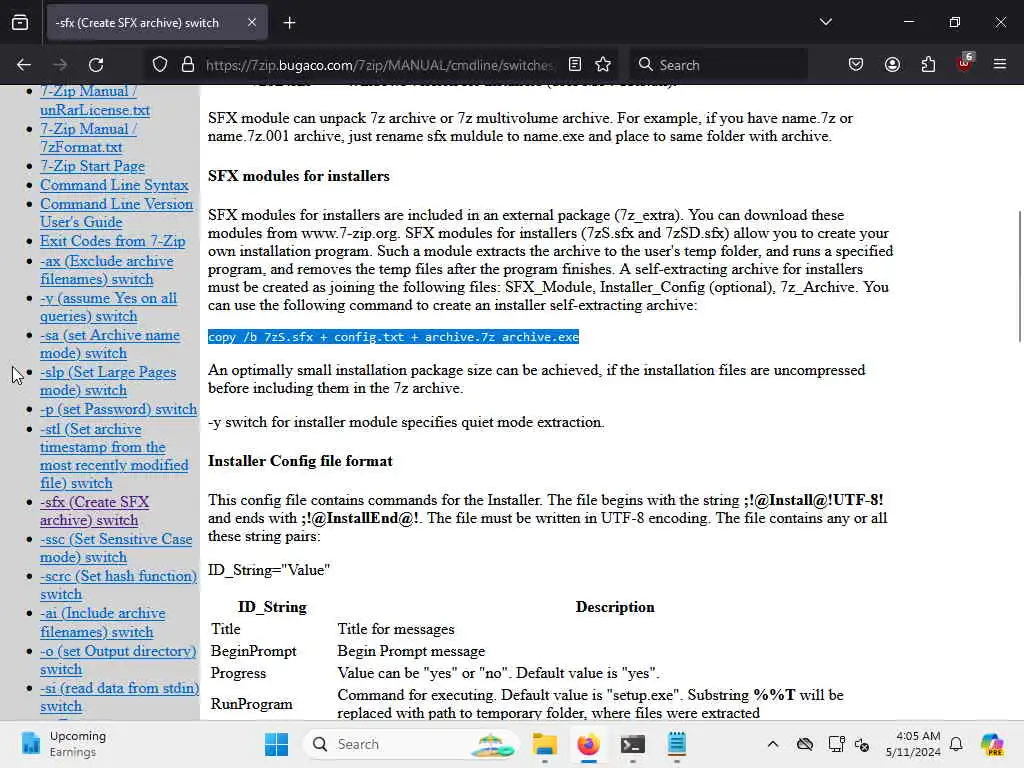The height and width of the screenshot is (768, 1024).
Task: Open -y (assume Yes) switch link
Action: point(108,307)
